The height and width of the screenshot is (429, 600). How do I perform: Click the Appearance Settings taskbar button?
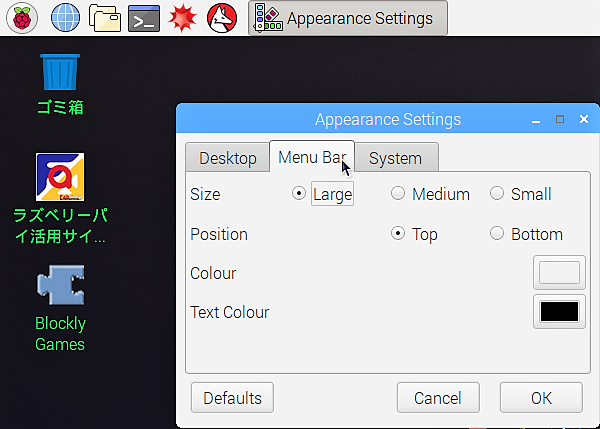(x=348, y=18)
